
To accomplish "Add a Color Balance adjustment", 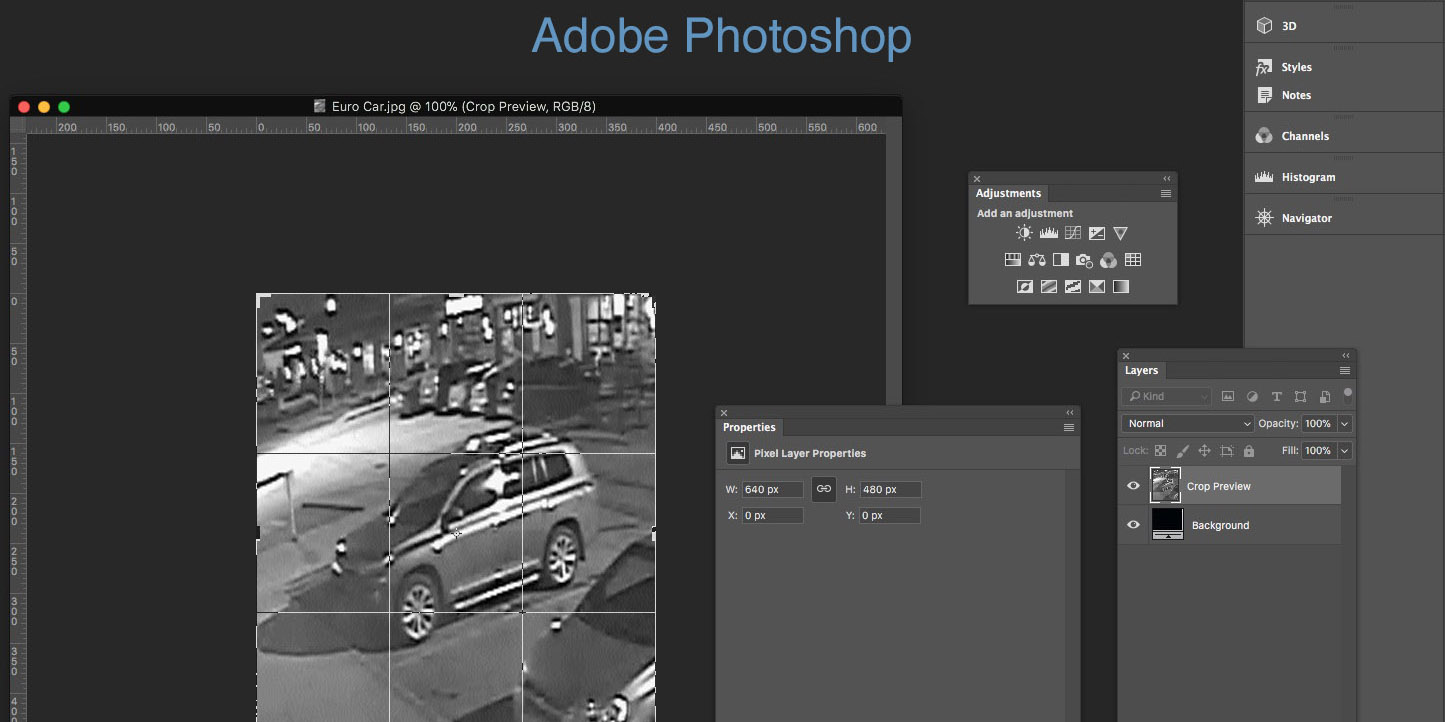I will 1036,260.
